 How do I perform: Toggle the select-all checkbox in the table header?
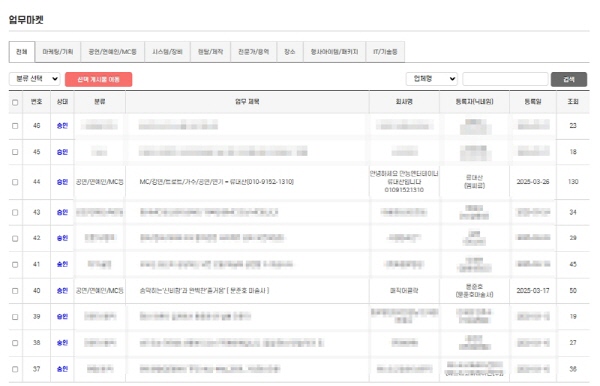click(x=15, y=102)
